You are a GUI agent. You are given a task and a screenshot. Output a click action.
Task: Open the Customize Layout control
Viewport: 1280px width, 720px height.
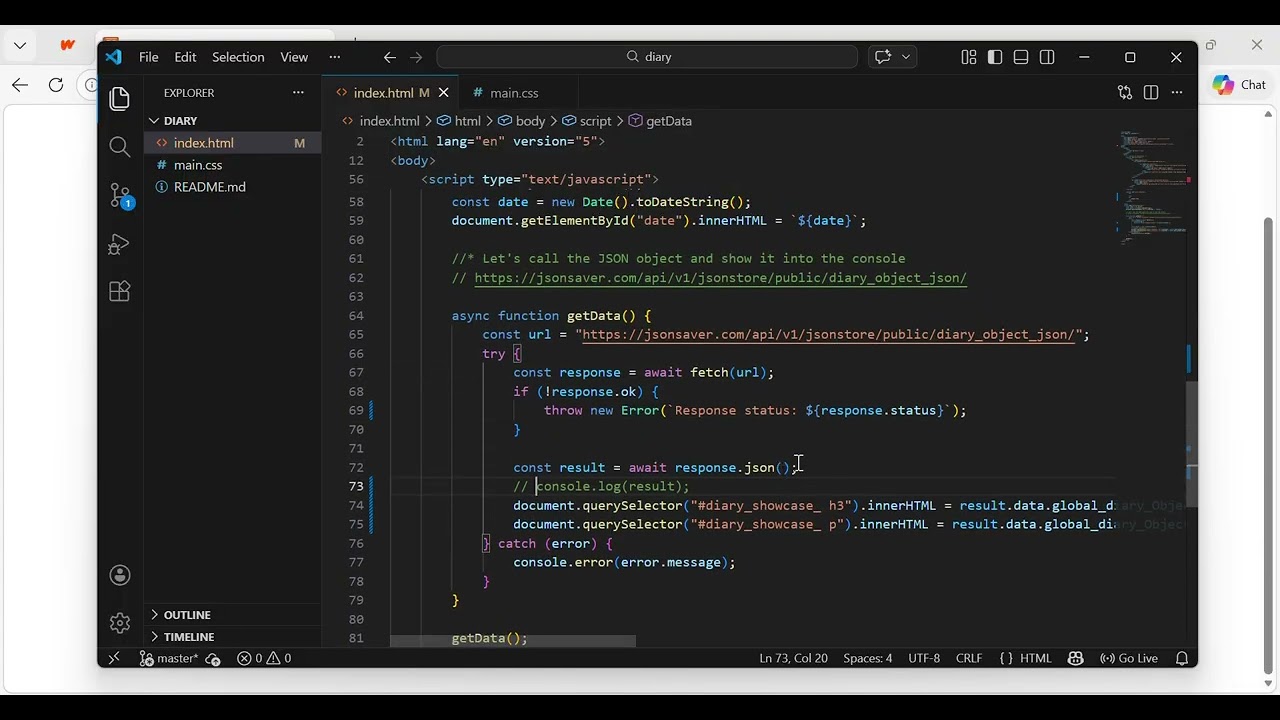(x=969, y=57)
